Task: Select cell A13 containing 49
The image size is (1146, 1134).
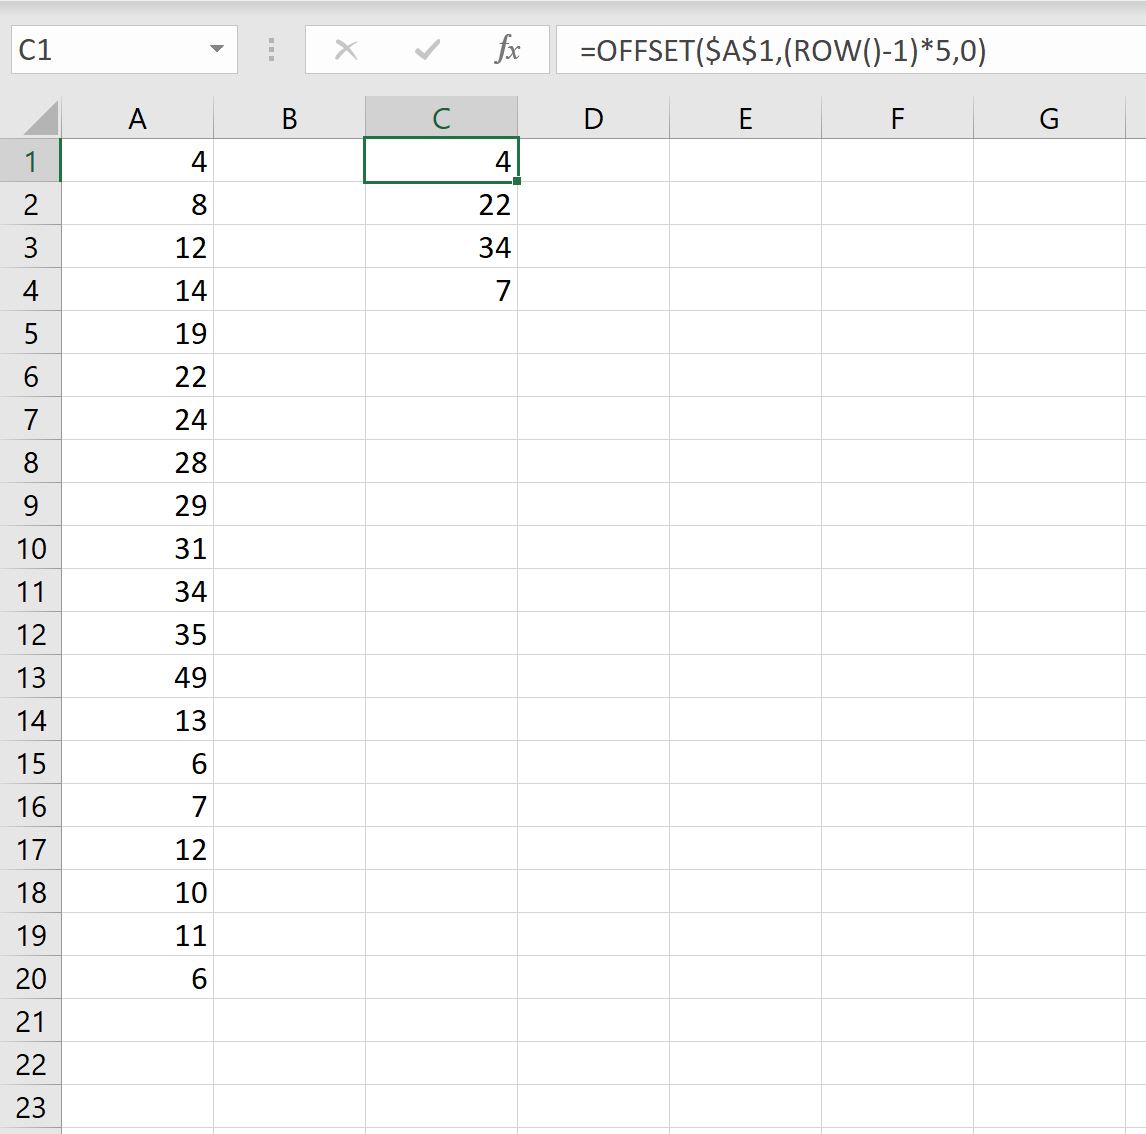Action: (137, 677)
